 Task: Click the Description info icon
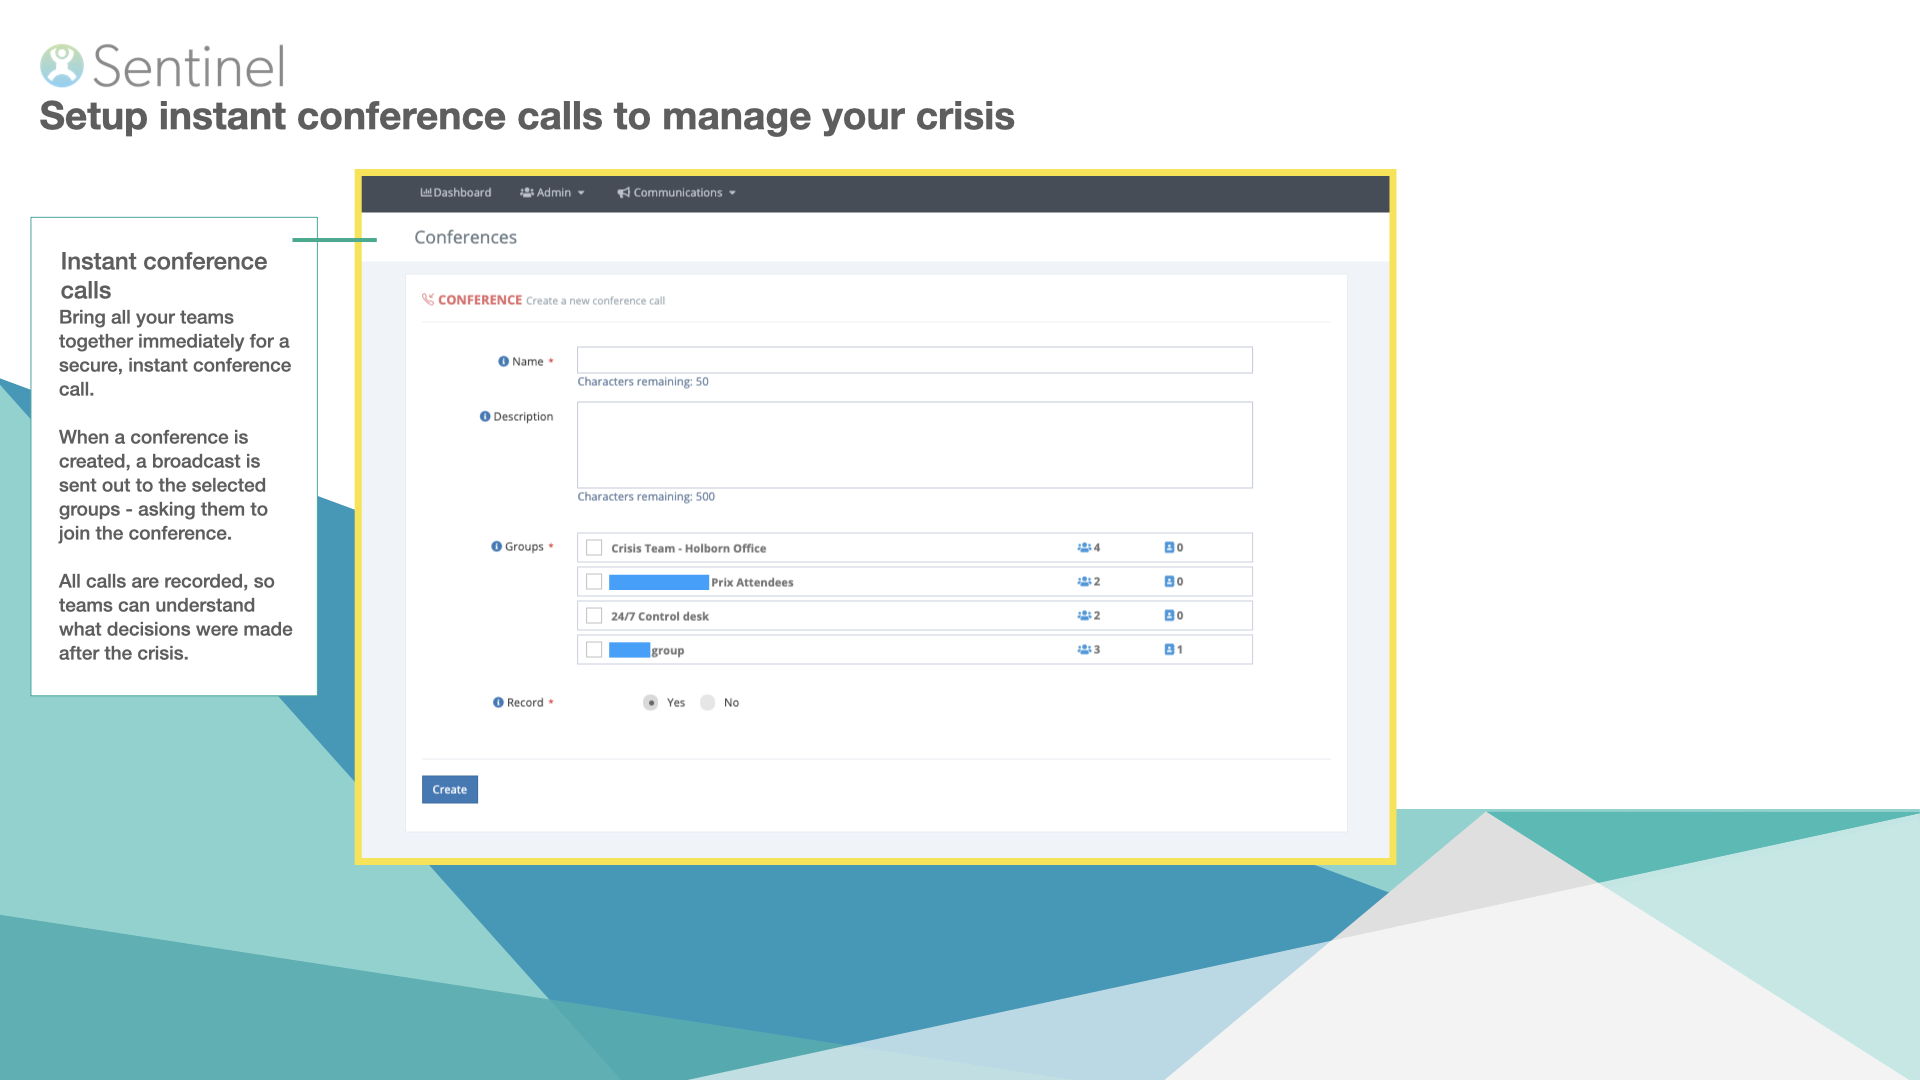pos(485,417)
